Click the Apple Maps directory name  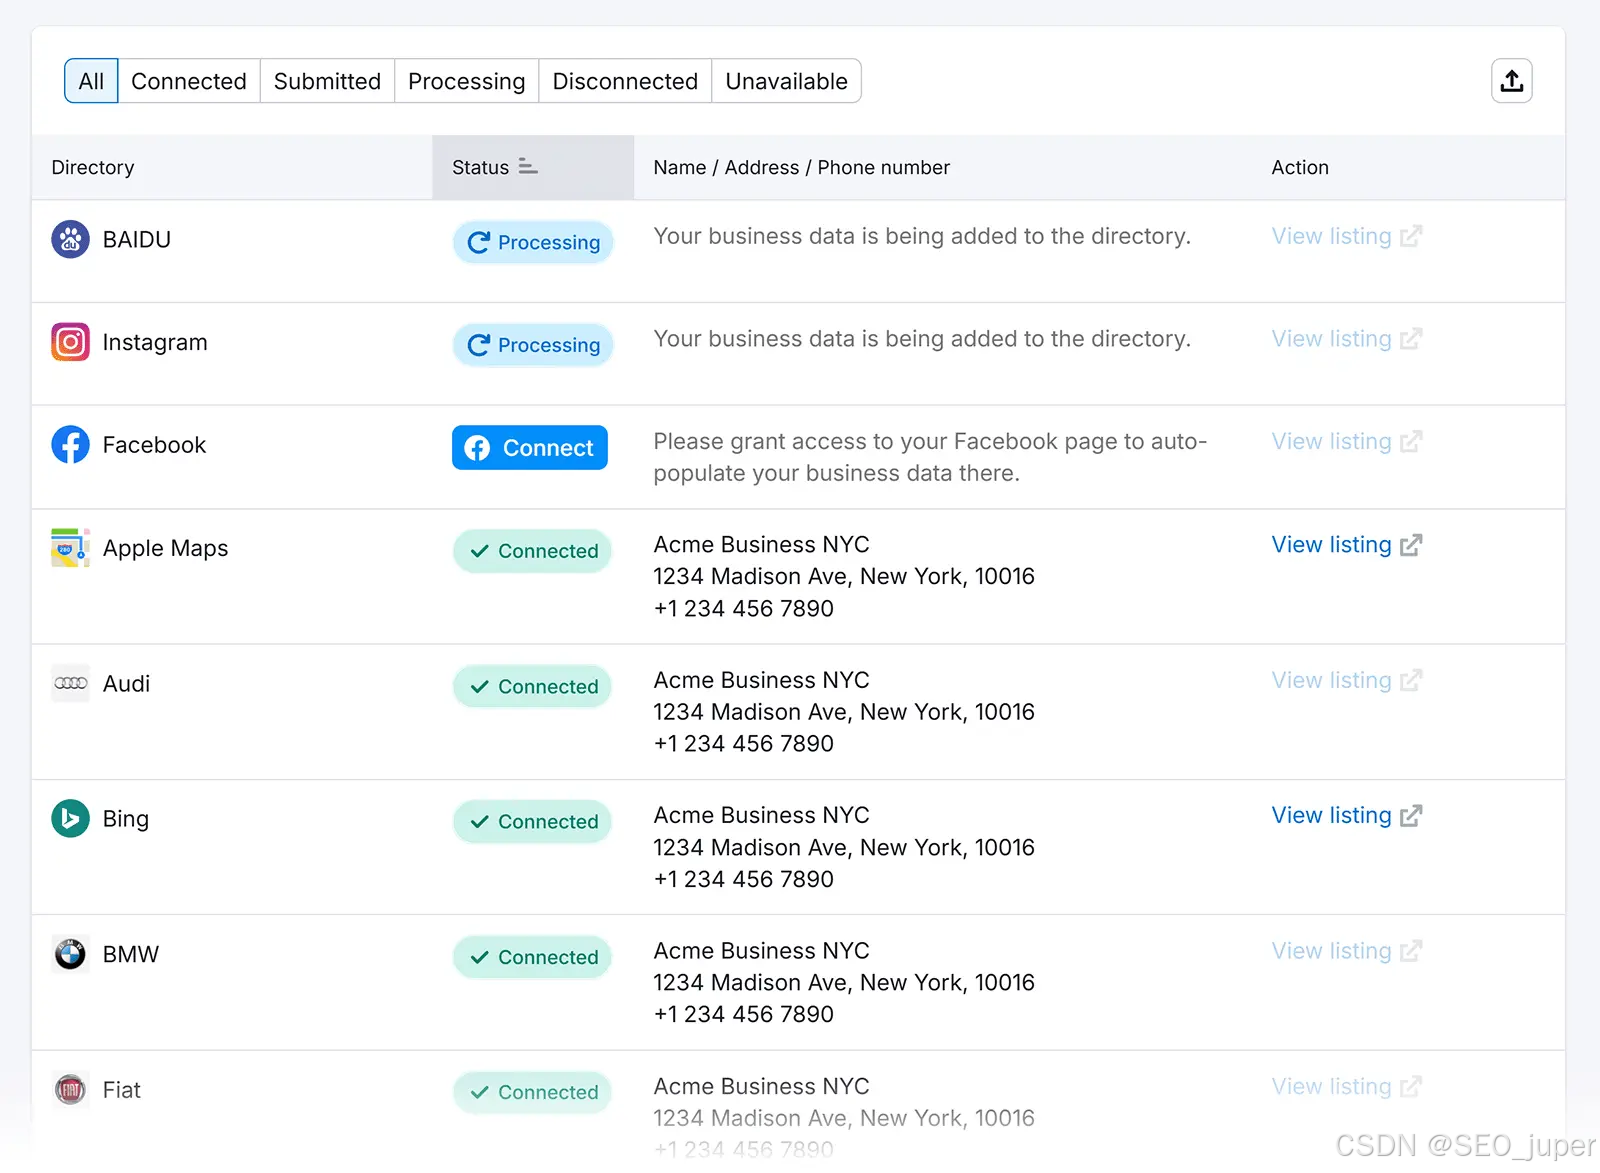tap(166, 549)
